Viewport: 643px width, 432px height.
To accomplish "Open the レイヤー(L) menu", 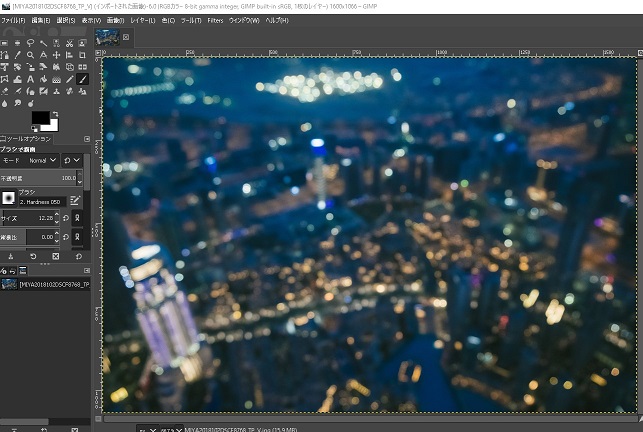I will (x=142, y=20).
